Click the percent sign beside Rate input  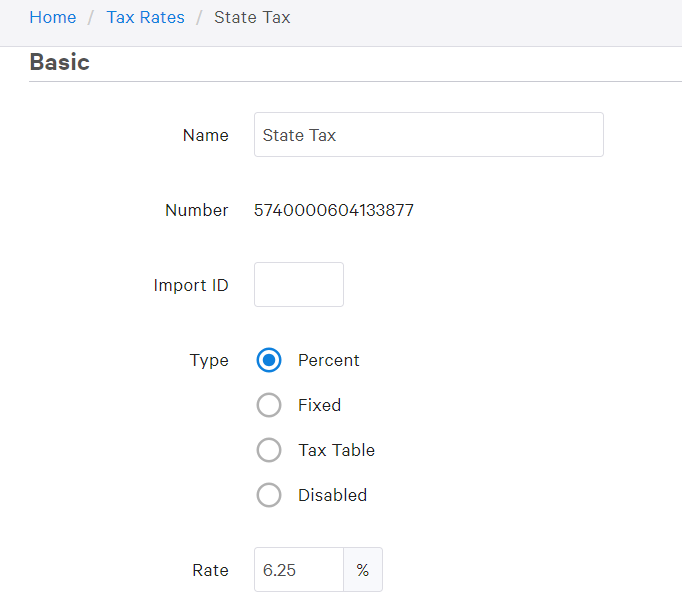click(x=362, y=570)
